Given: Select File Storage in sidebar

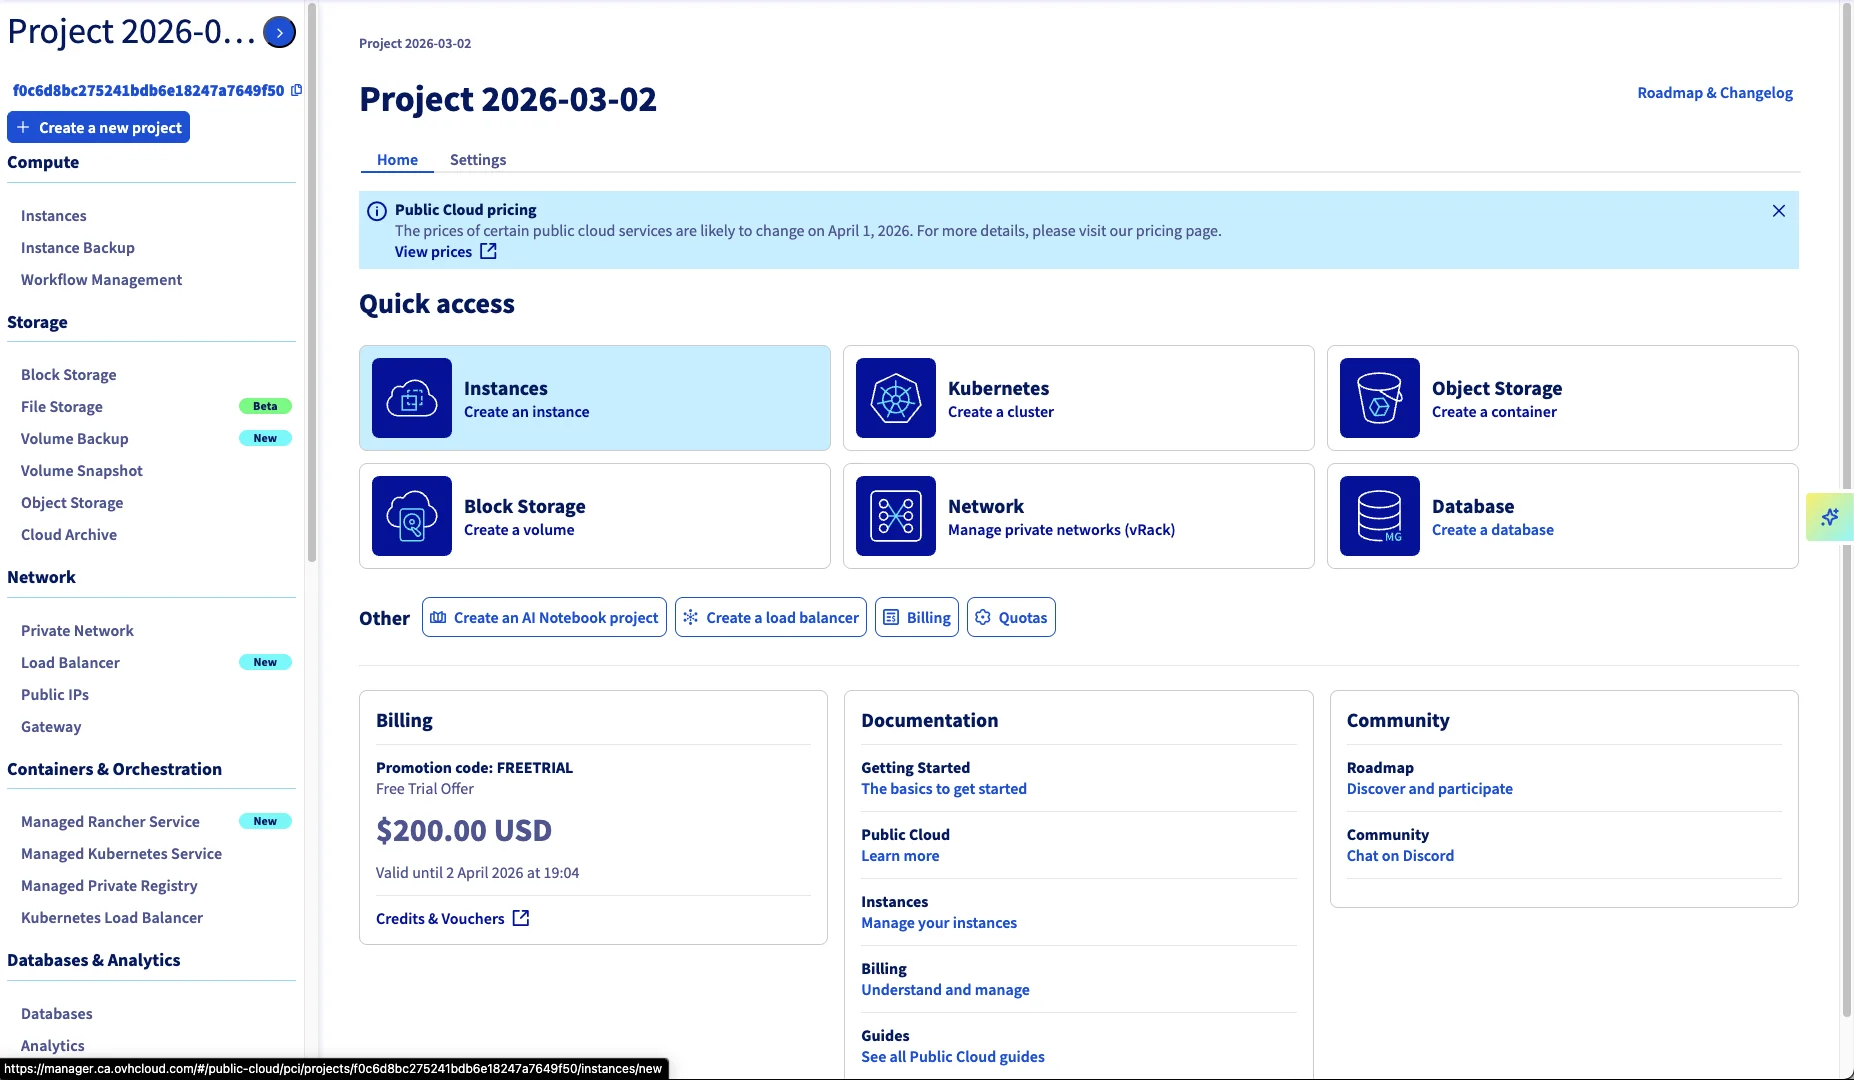Looking at the screenshot, I should (62, 407).
